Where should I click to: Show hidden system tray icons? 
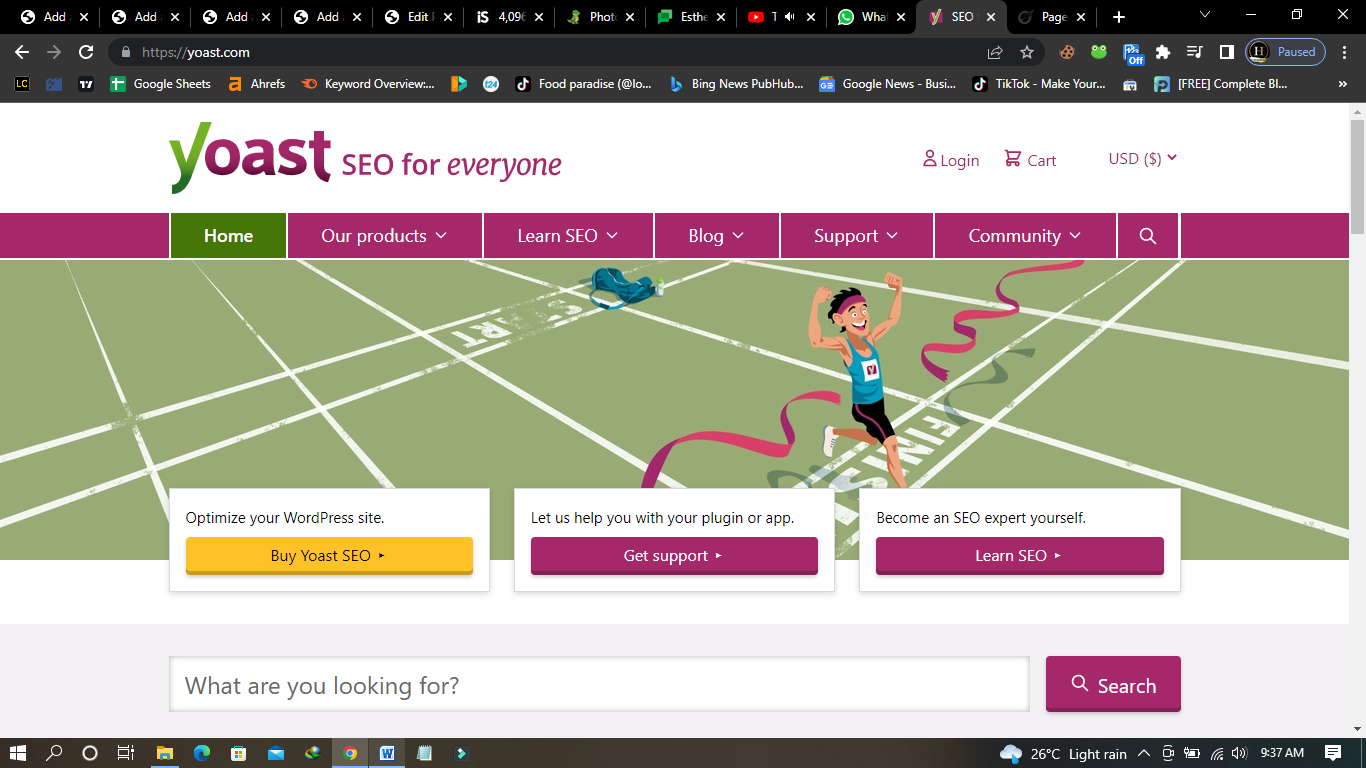[x=1143, y=753]
